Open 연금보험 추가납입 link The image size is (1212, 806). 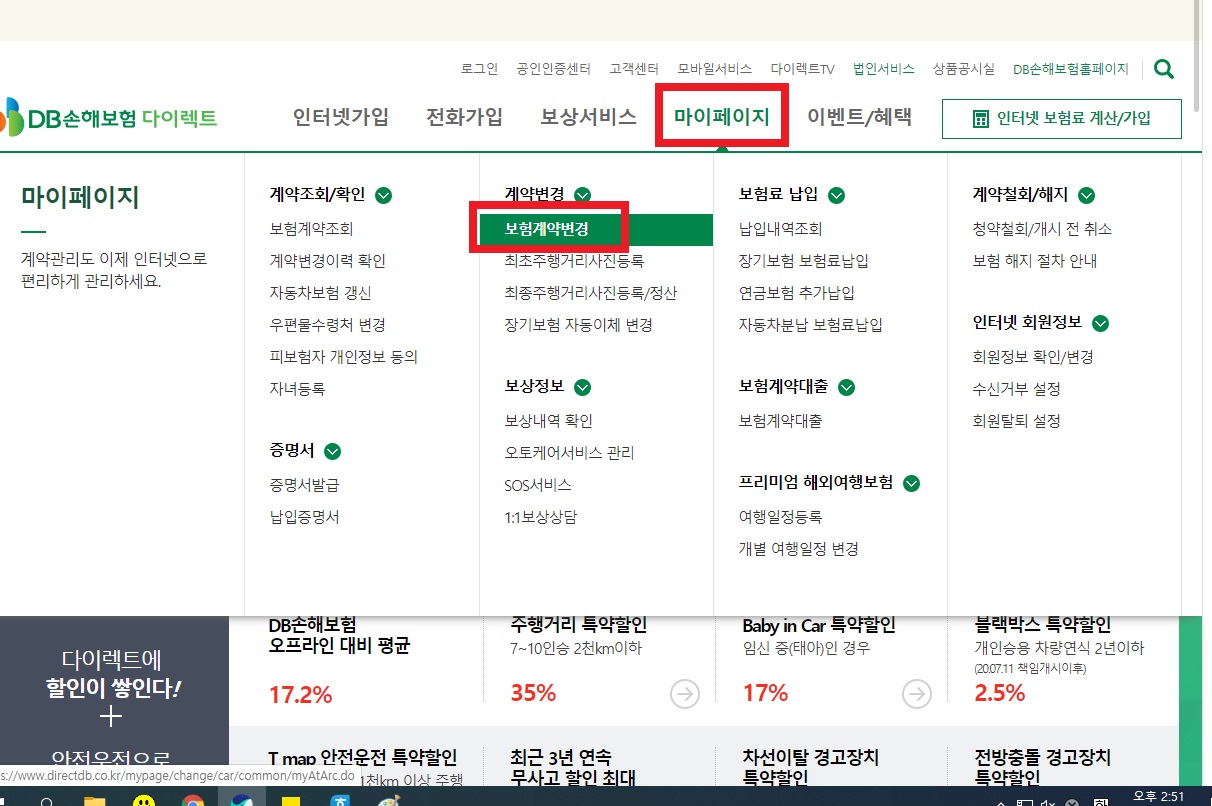point(797,293)
